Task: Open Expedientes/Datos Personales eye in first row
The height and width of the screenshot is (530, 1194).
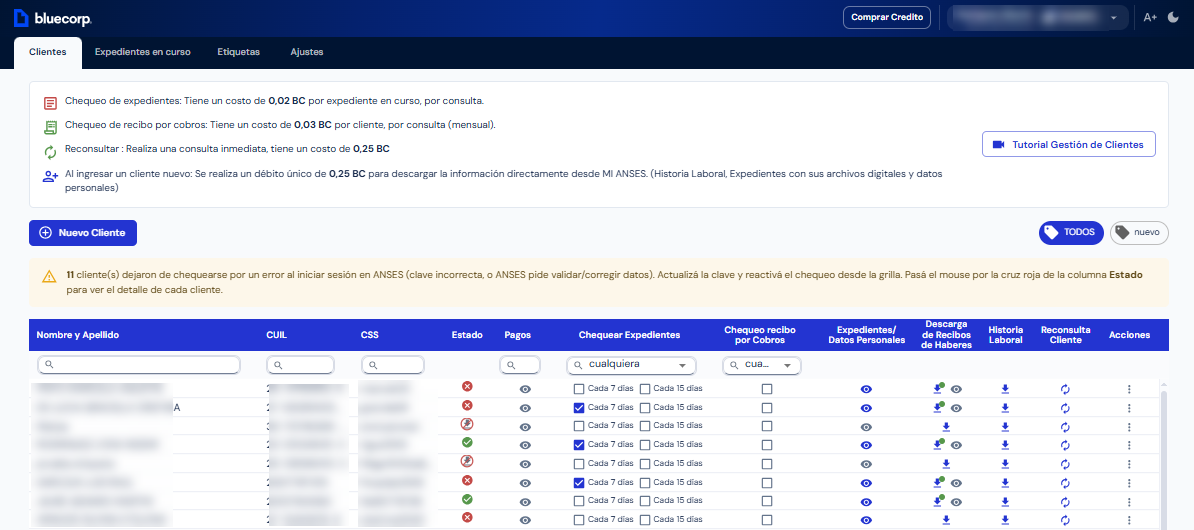Action: [x=866, y=389]
